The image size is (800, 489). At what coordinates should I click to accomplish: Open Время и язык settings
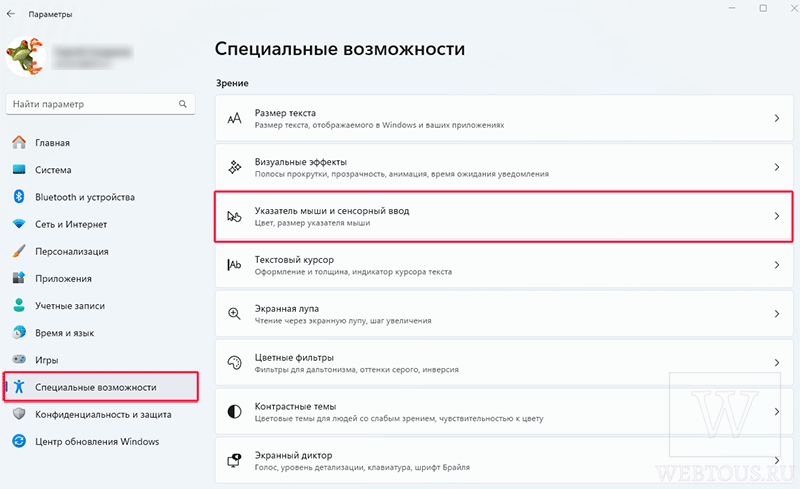pyautogui.click(x=101, y=332)
